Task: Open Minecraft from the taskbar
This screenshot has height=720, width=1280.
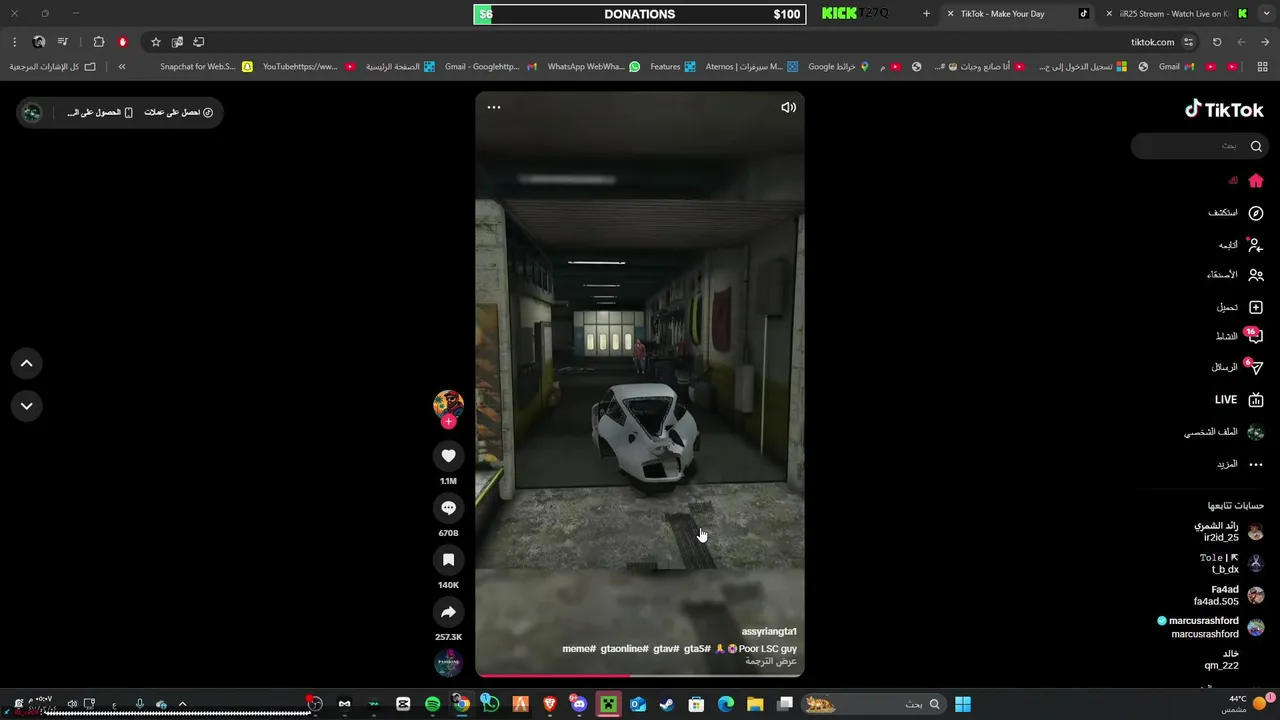Action: click(608, 704)
